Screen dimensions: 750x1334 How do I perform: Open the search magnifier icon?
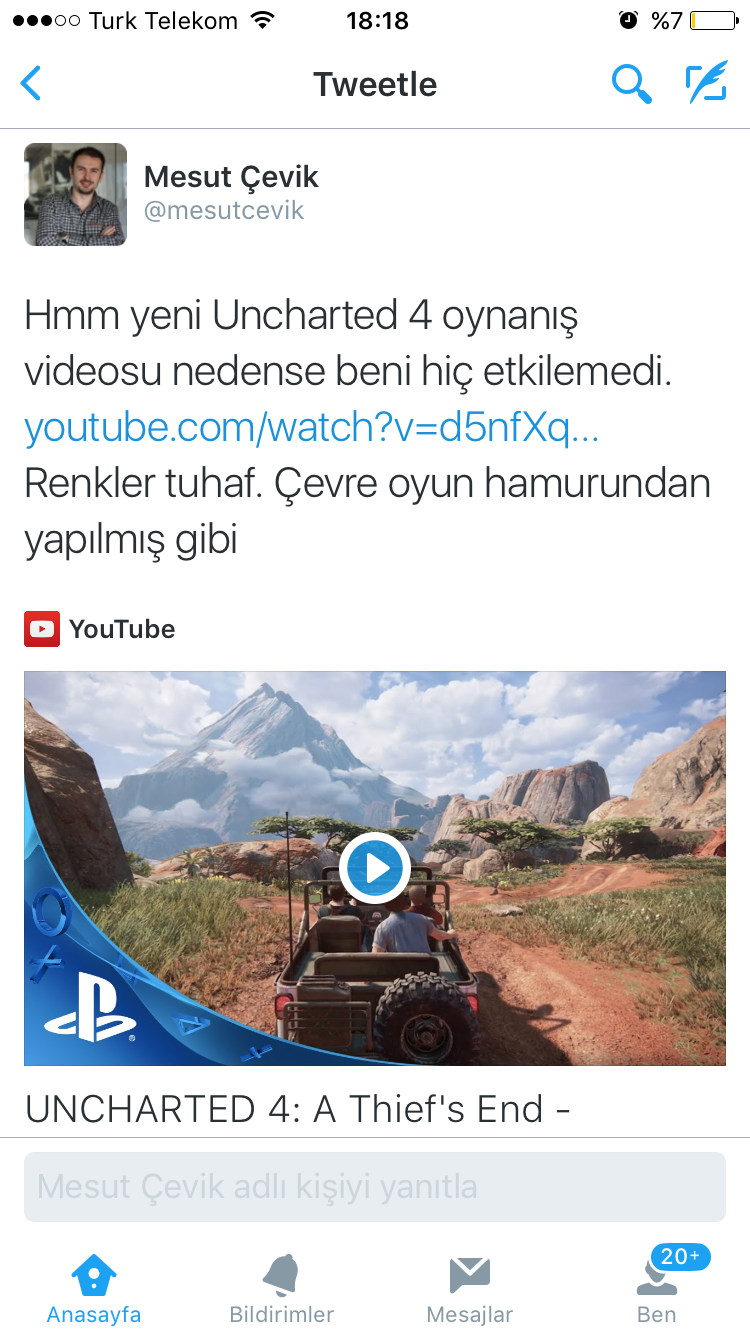coord(632,84)
